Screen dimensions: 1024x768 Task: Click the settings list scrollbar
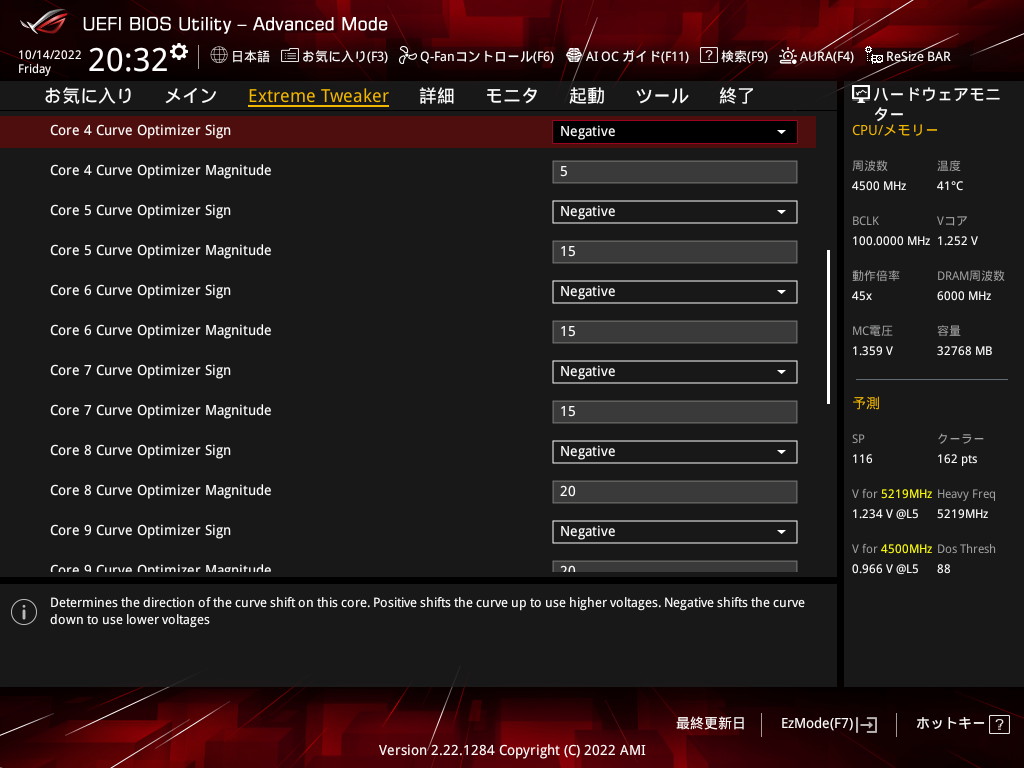coord(828,327)
